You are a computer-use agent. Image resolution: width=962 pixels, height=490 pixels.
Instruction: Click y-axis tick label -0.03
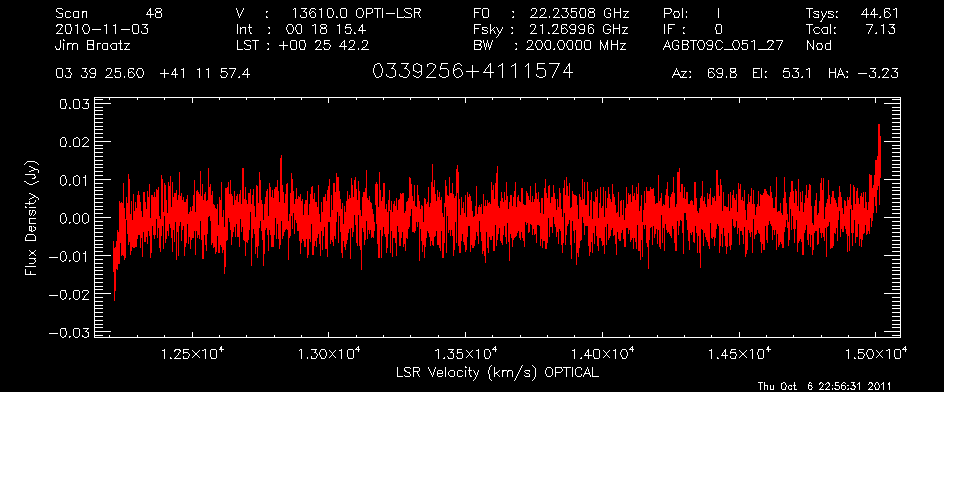pos(69,333)
